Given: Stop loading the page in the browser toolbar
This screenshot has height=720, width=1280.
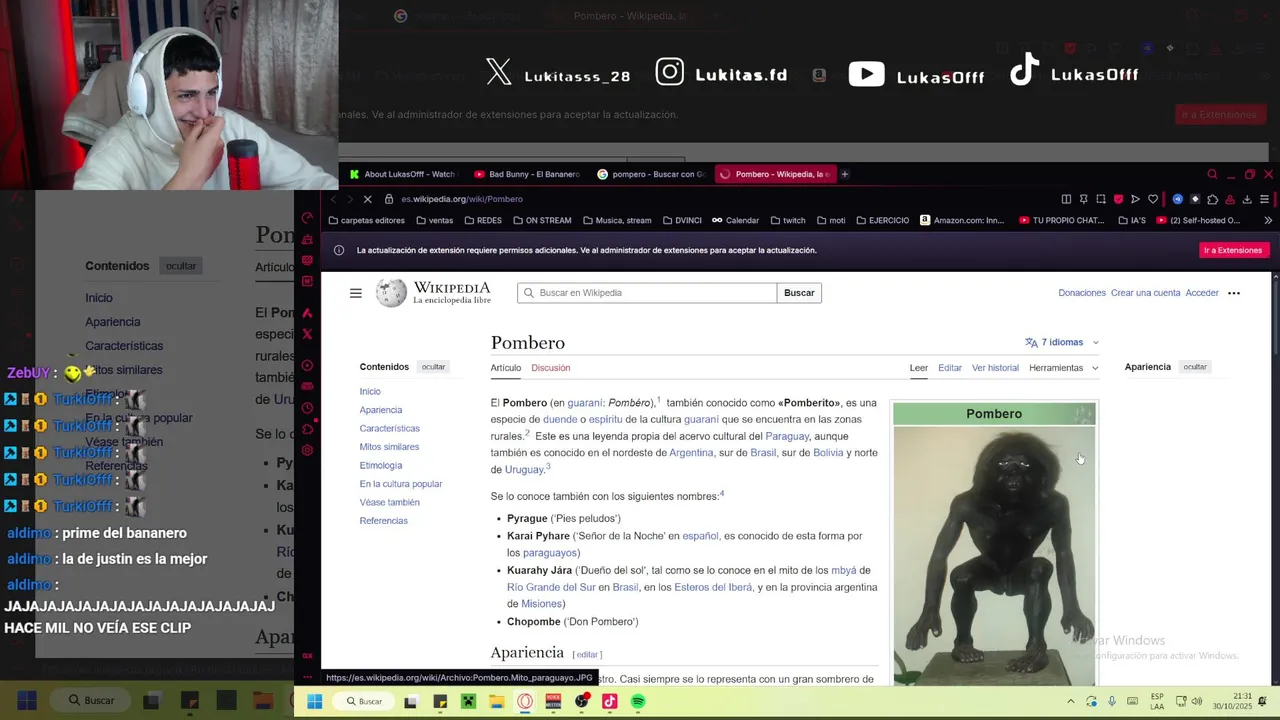Looking at the screenshot, I should tap(367, 199).
